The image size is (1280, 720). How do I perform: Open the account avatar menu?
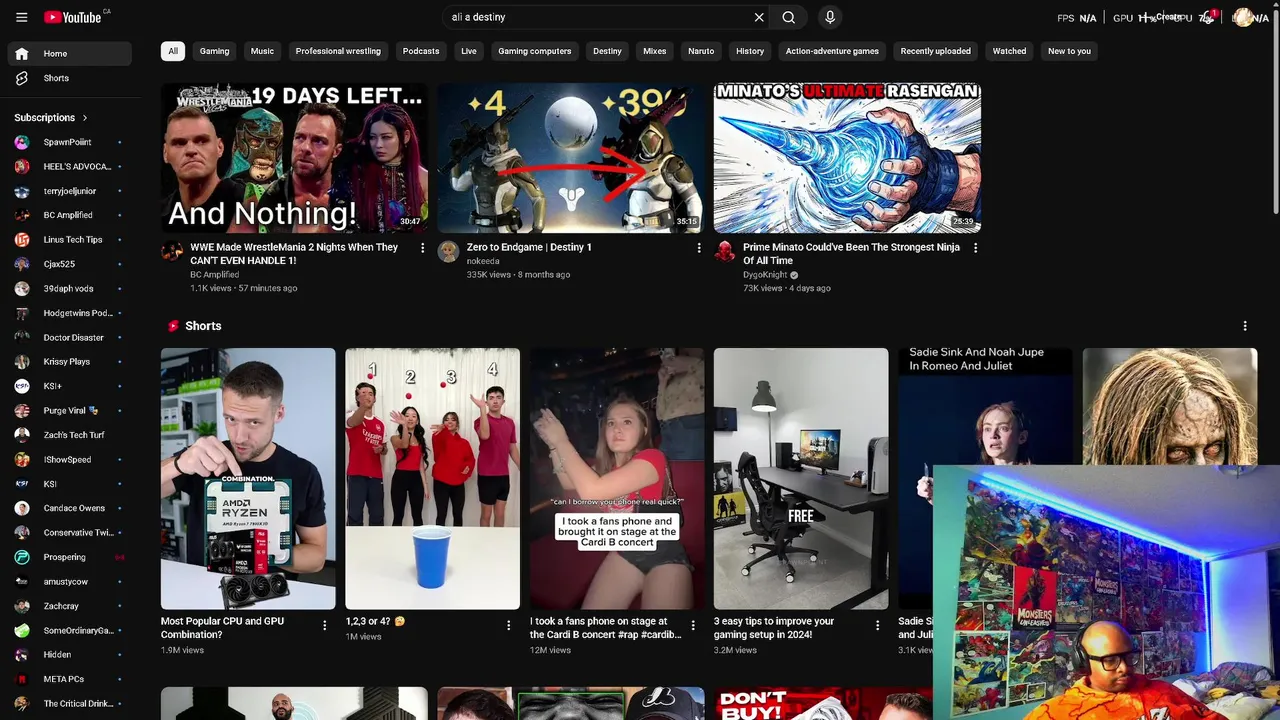1242,17
